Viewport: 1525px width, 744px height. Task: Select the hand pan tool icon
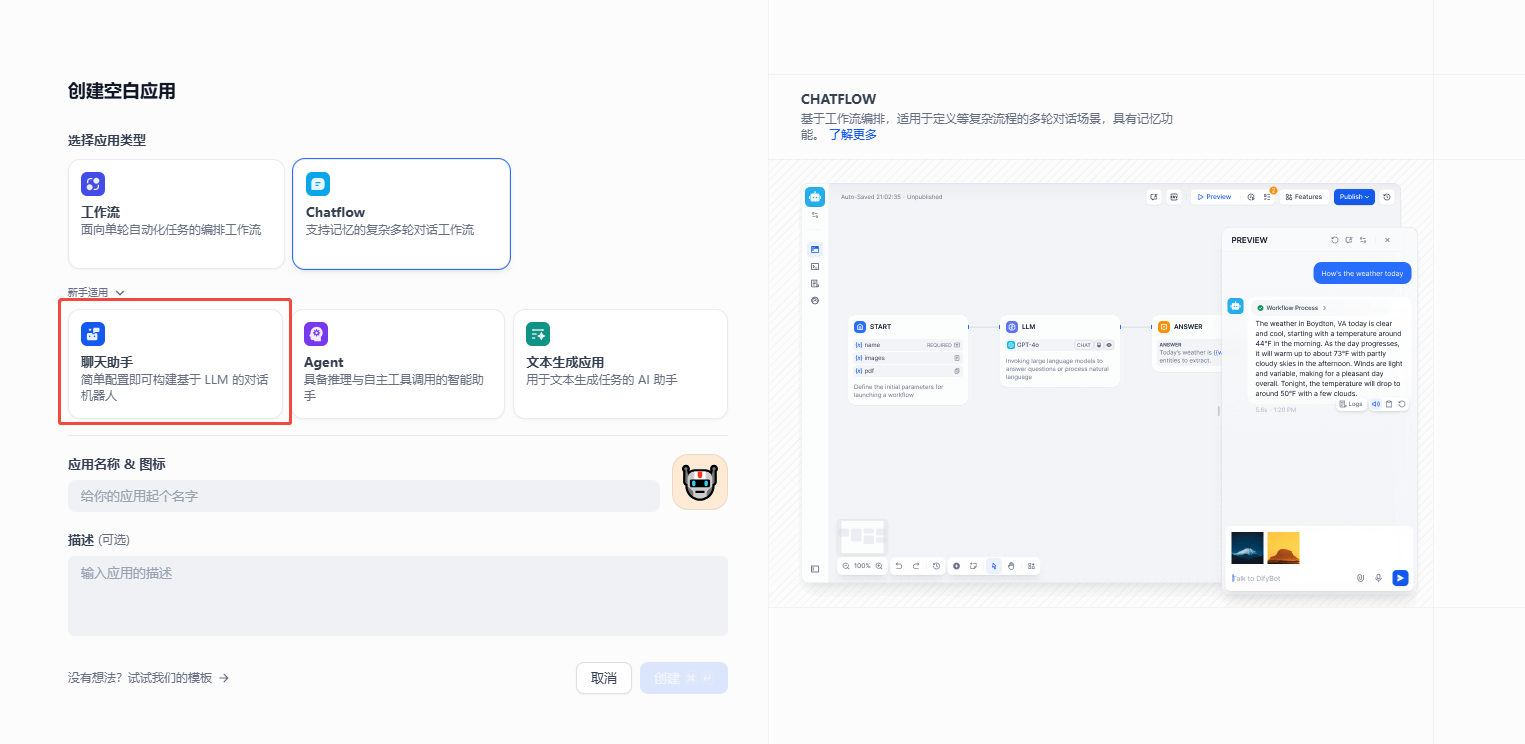click(1011, 566)
